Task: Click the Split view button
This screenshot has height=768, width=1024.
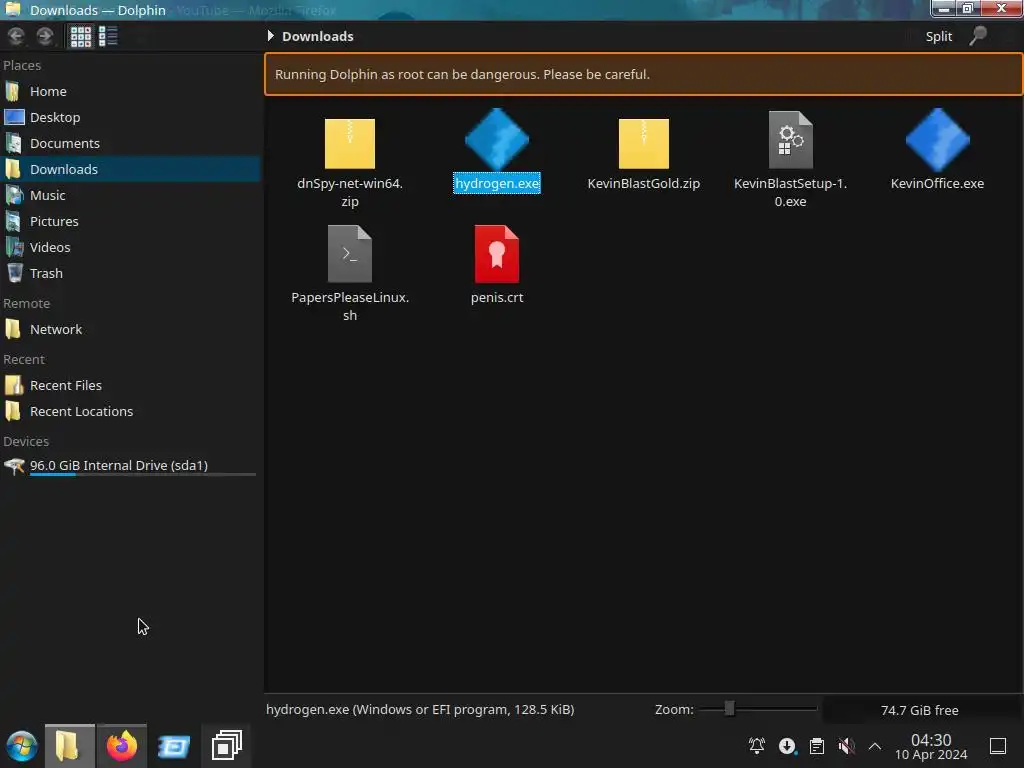Action: [x=938, y=37]
